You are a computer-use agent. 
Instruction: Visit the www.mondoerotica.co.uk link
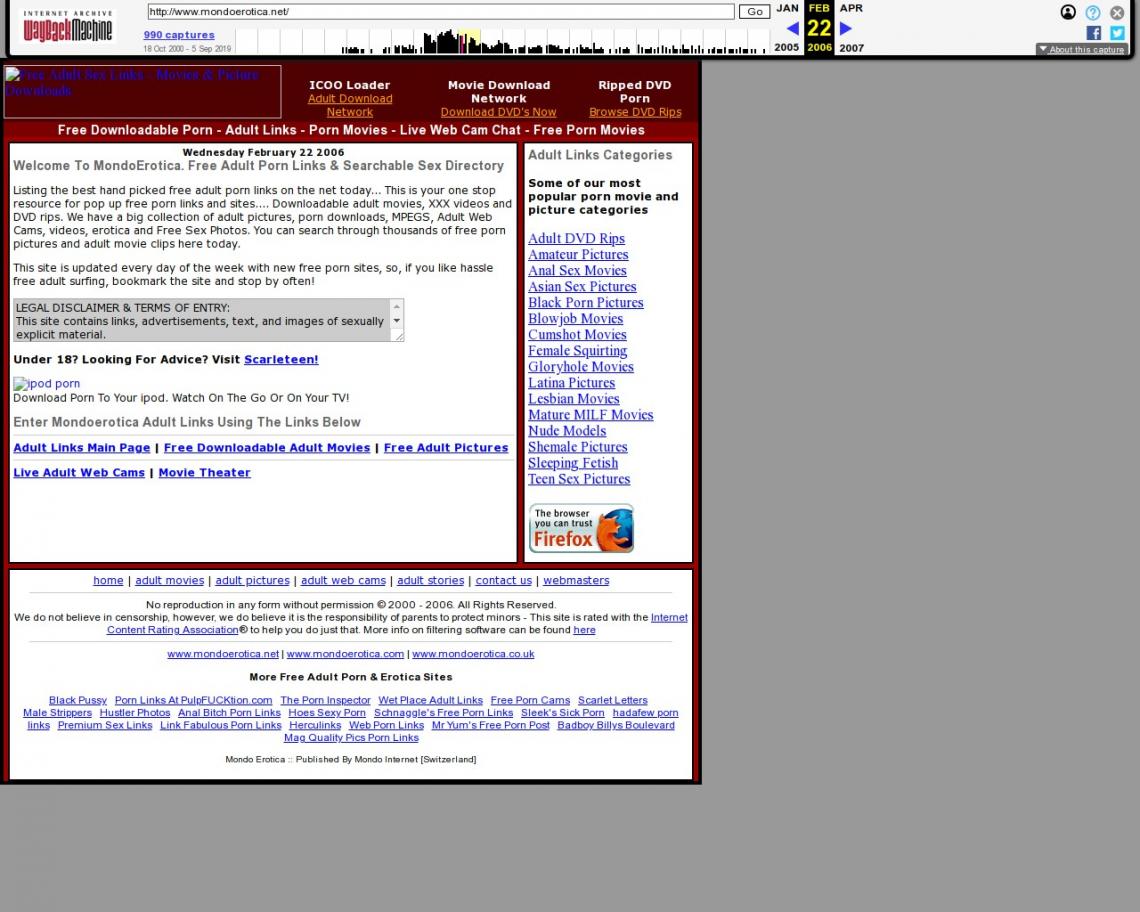click(x=473, y=654)
